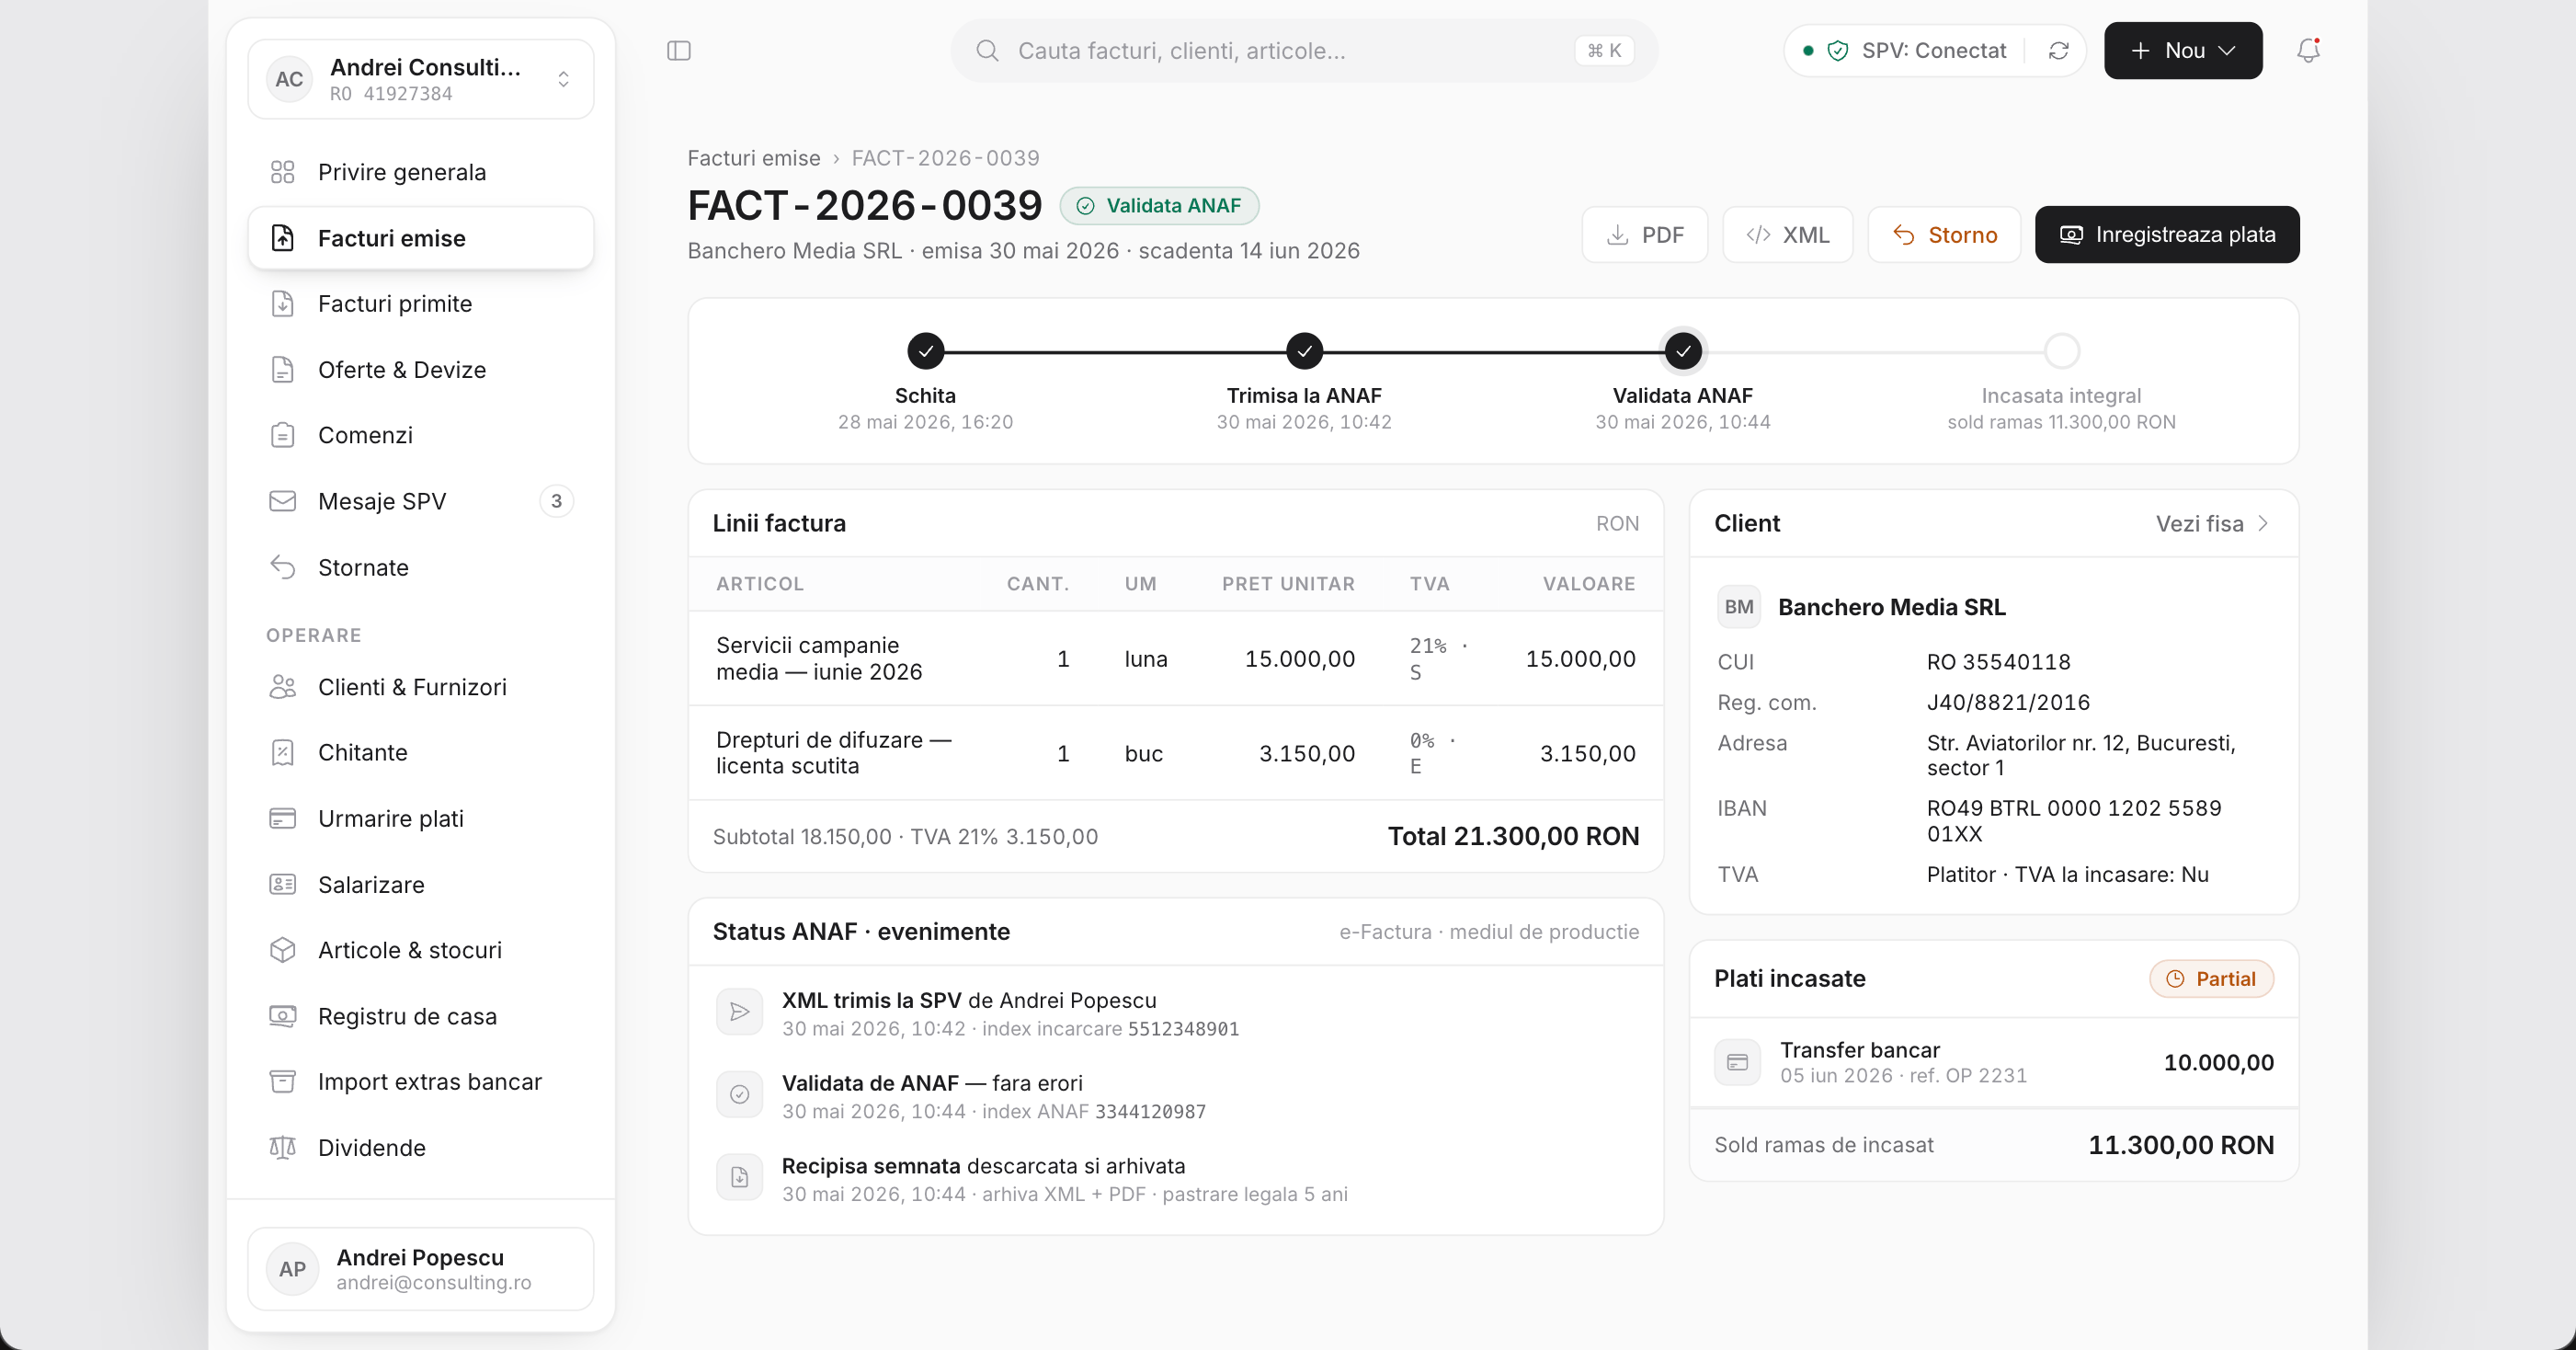Click the Clienti & Furnizori people icon
This screenshot has width=2576, height=1350.
[283, 687]
